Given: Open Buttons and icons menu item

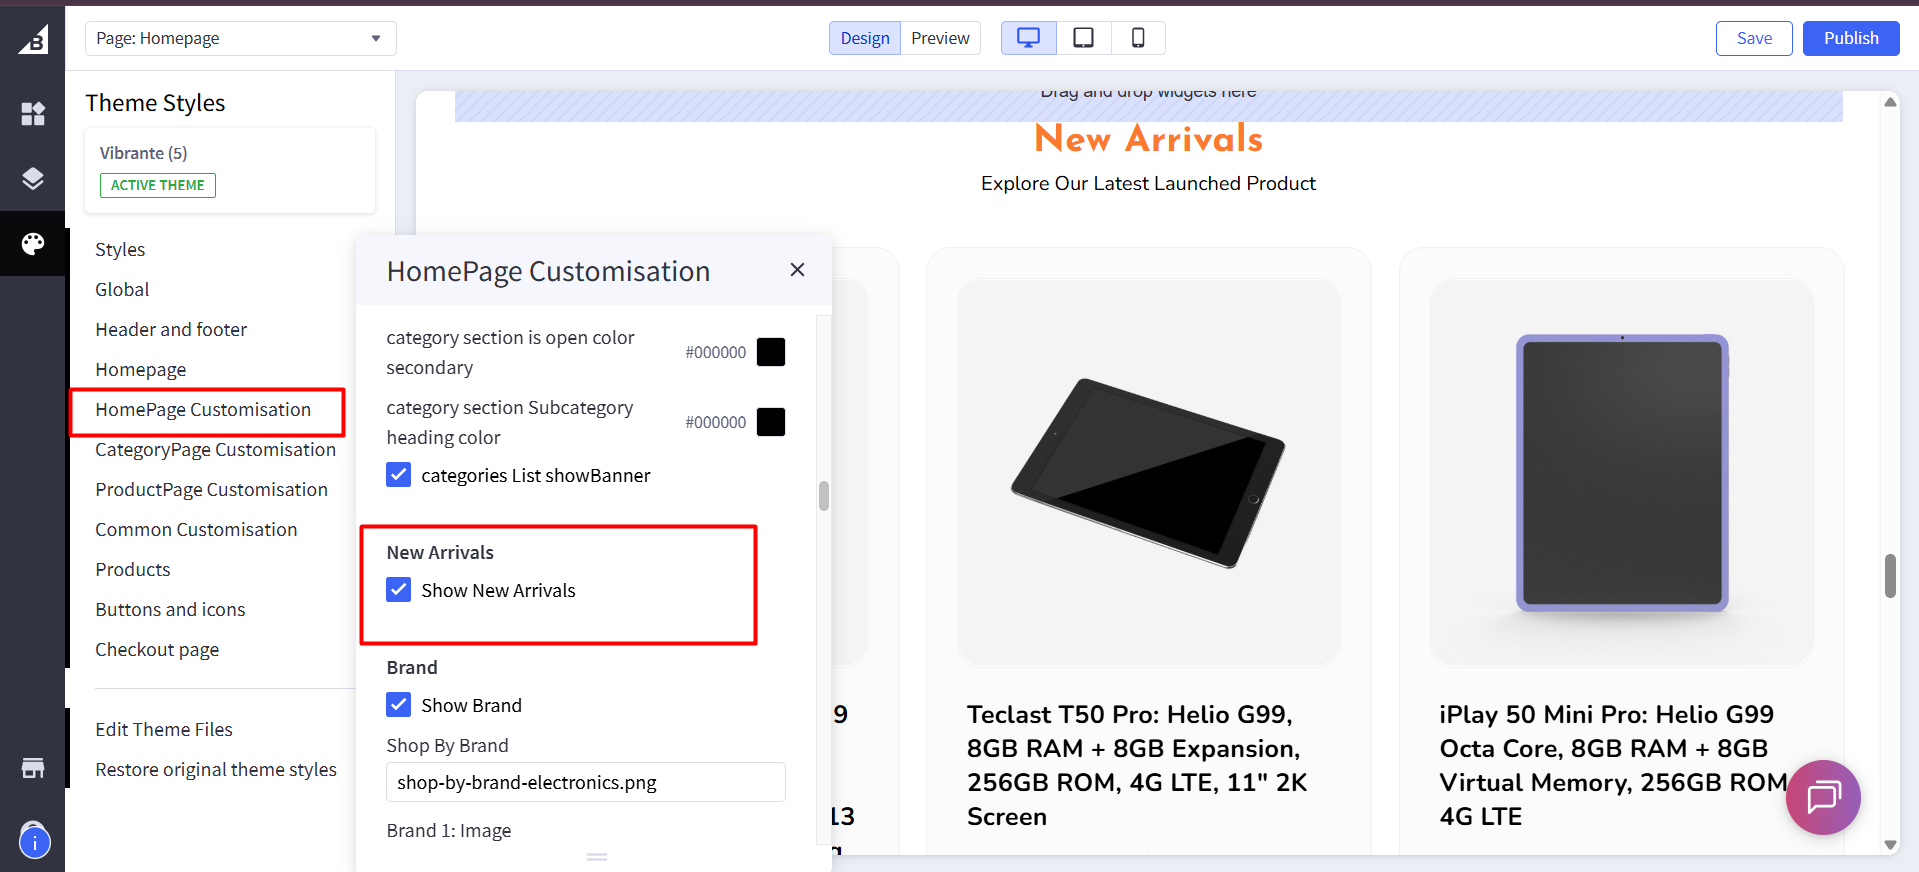Looking at the screenshot, I should click(170, 609).
